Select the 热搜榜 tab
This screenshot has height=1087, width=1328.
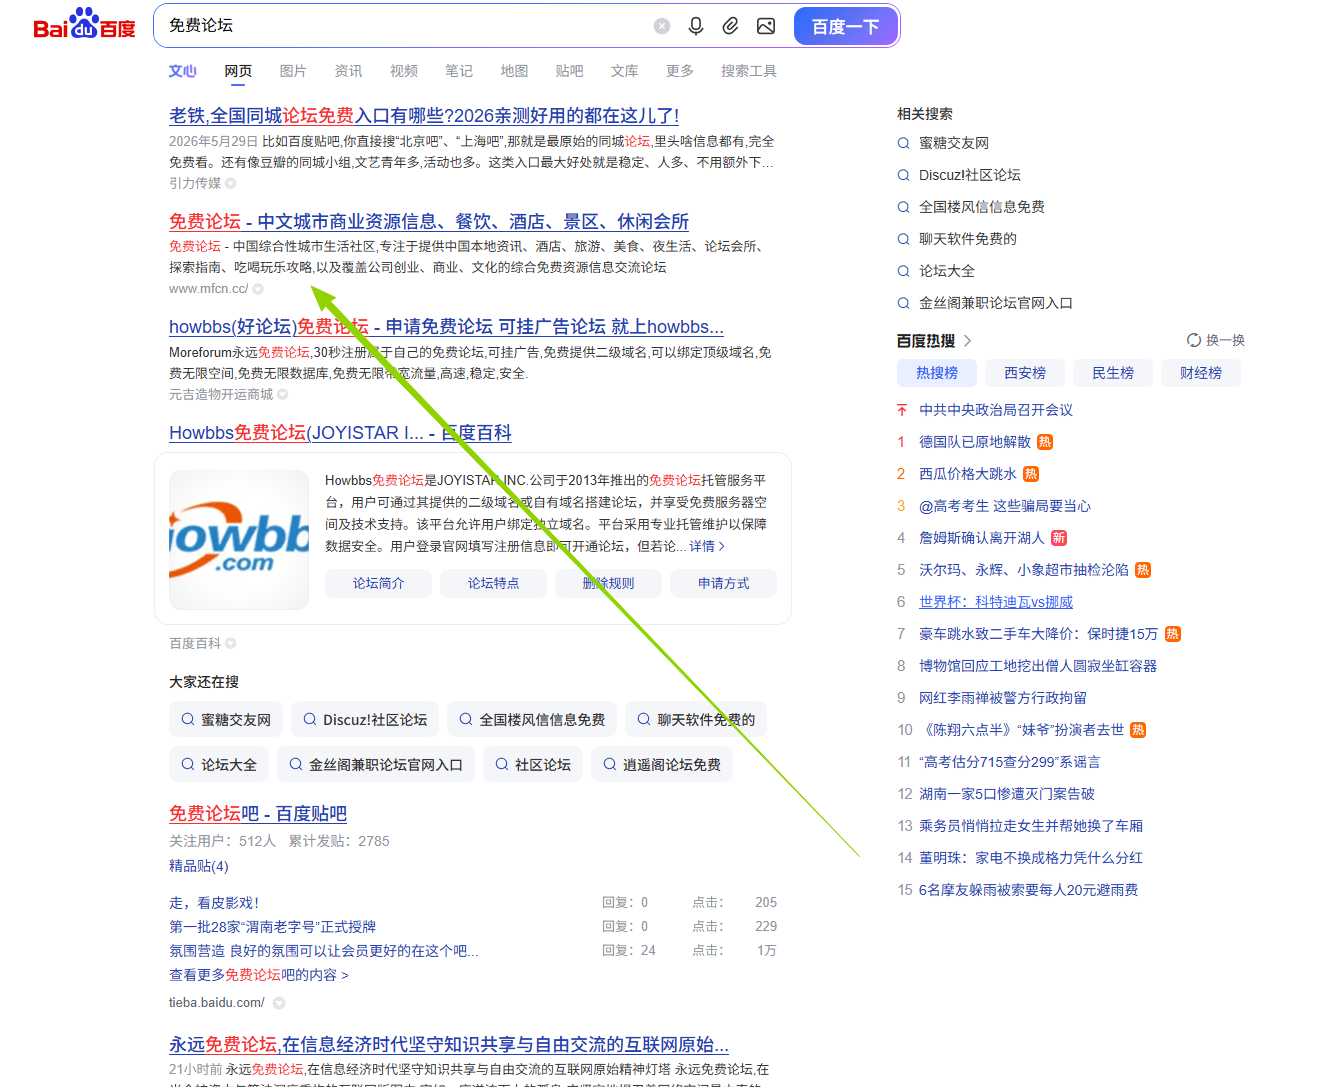[937, 373]
